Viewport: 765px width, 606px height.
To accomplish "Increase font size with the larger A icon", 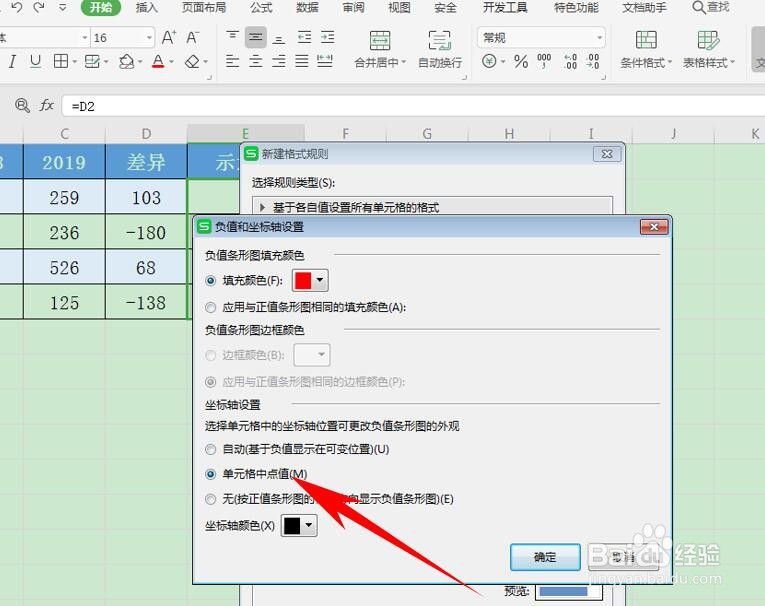I will (169, 38).
